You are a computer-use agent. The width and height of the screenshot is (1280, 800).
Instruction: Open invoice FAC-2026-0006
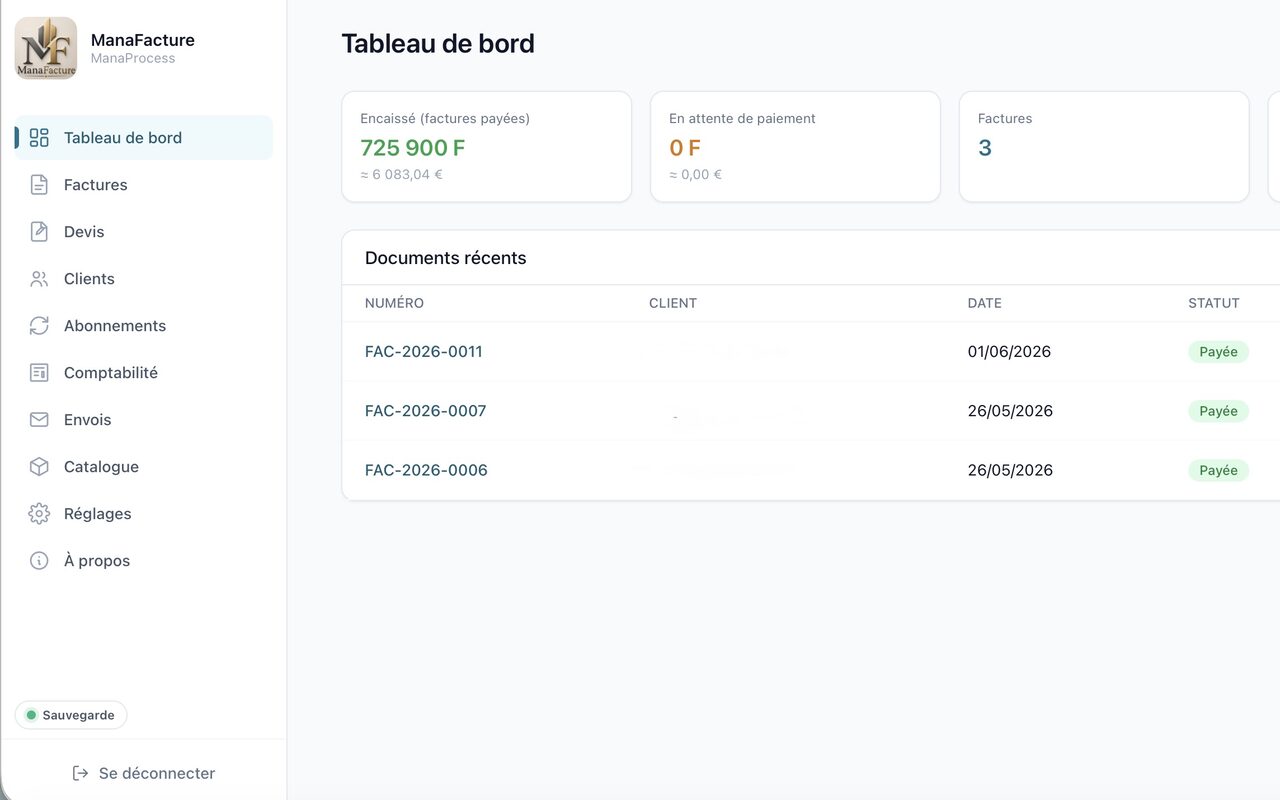(x=426, y=470)
